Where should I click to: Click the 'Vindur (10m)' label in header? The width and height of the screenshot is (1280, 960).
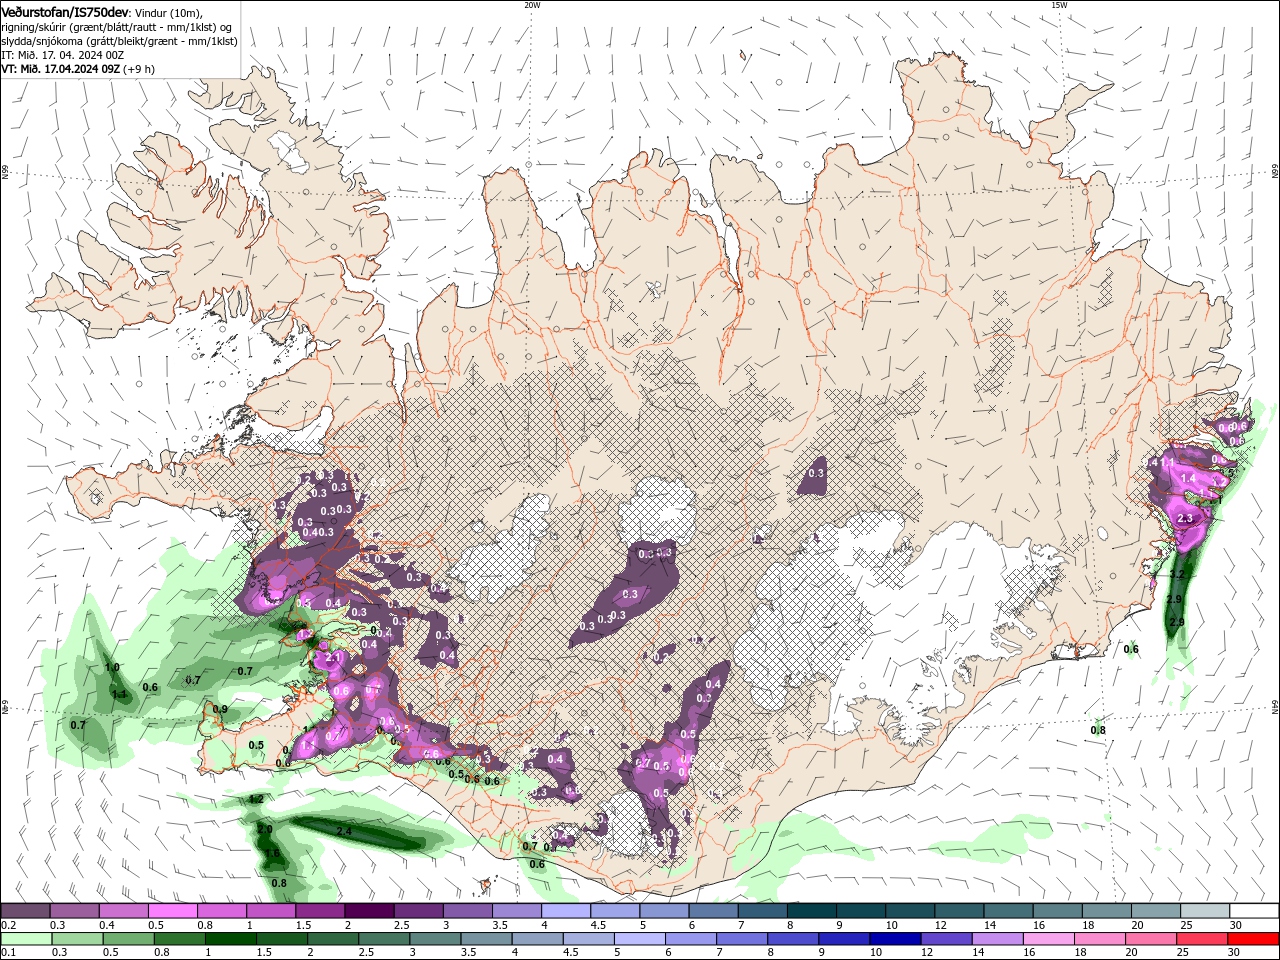pos(167,12)
